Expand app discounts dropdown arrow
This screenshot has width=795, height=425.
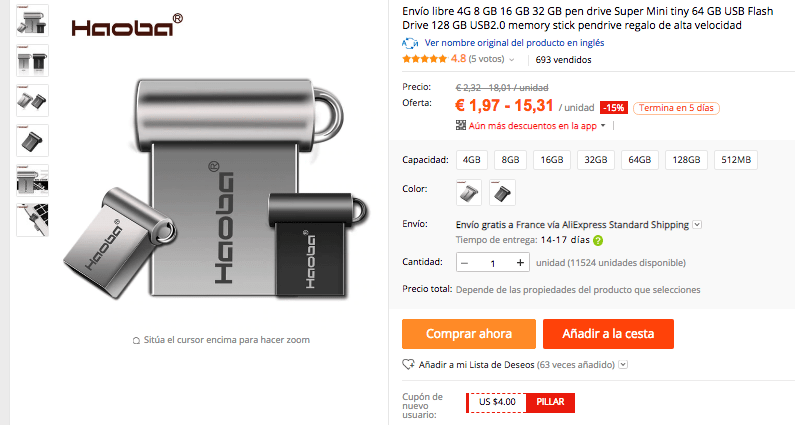[x=603, y=126]
